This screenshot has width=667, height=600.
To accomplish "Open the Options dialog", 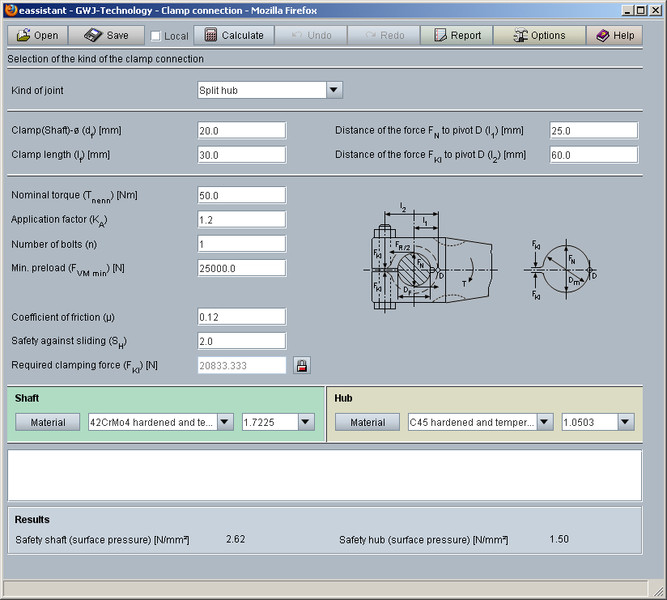I will click(x=539, y=35).
